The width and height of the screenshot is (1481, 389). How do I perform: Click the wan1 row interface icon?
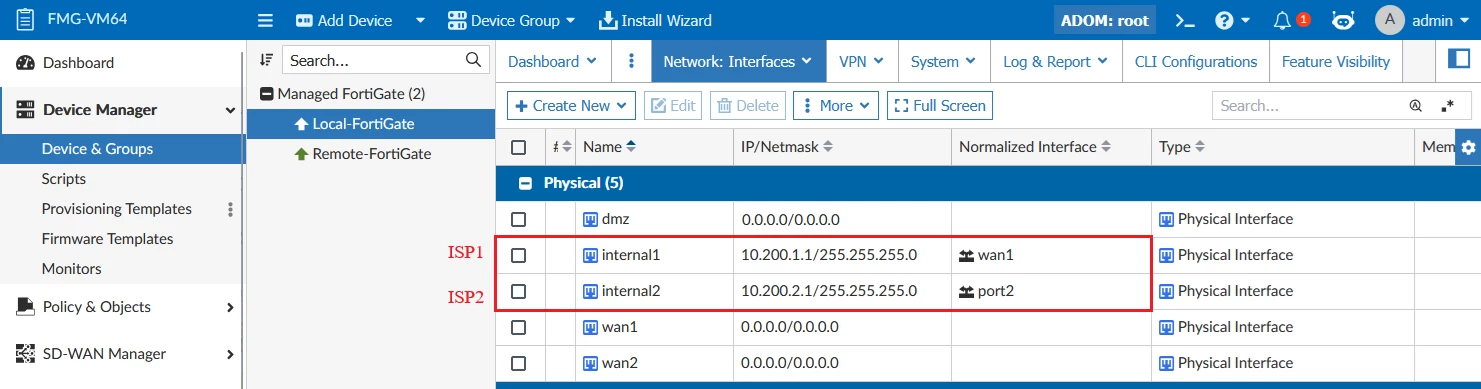coord(590,327)
